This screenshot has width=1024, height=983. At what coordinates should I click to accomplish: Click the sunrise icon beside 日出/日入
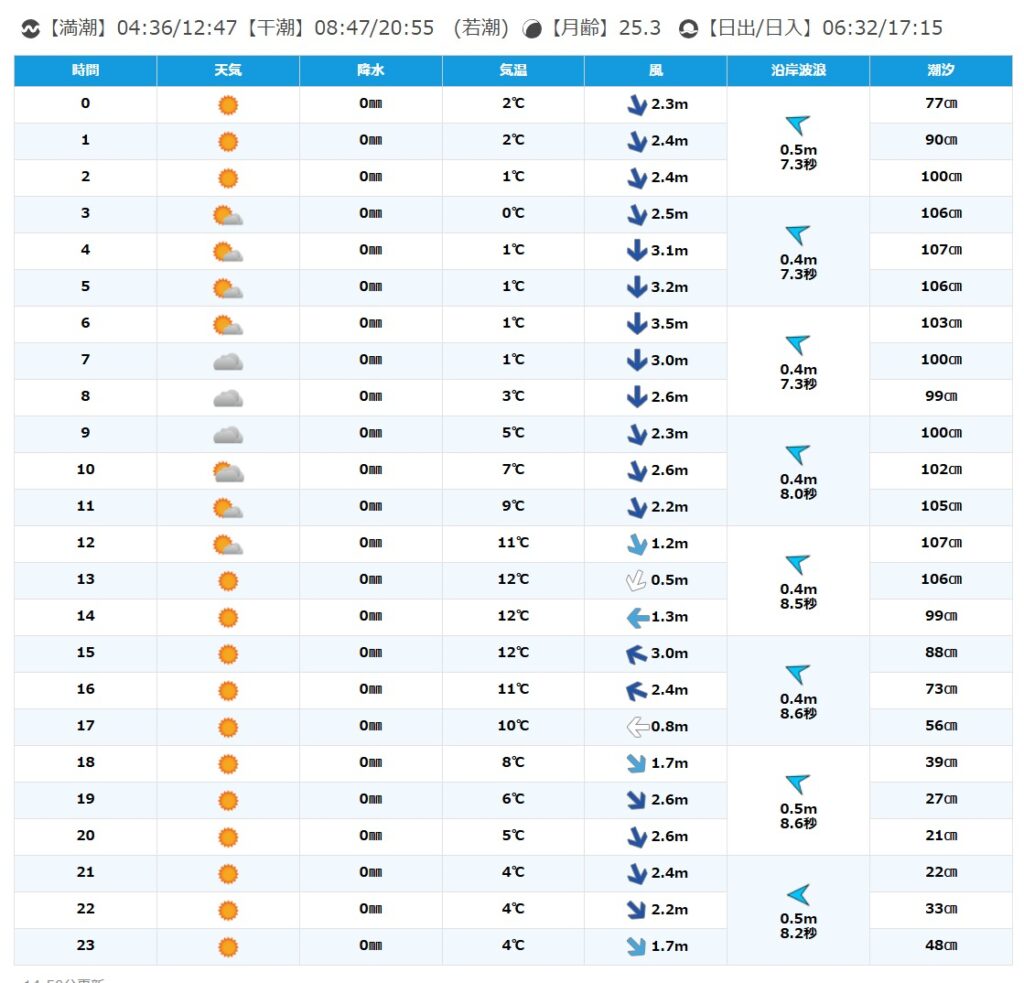(689, 29)
